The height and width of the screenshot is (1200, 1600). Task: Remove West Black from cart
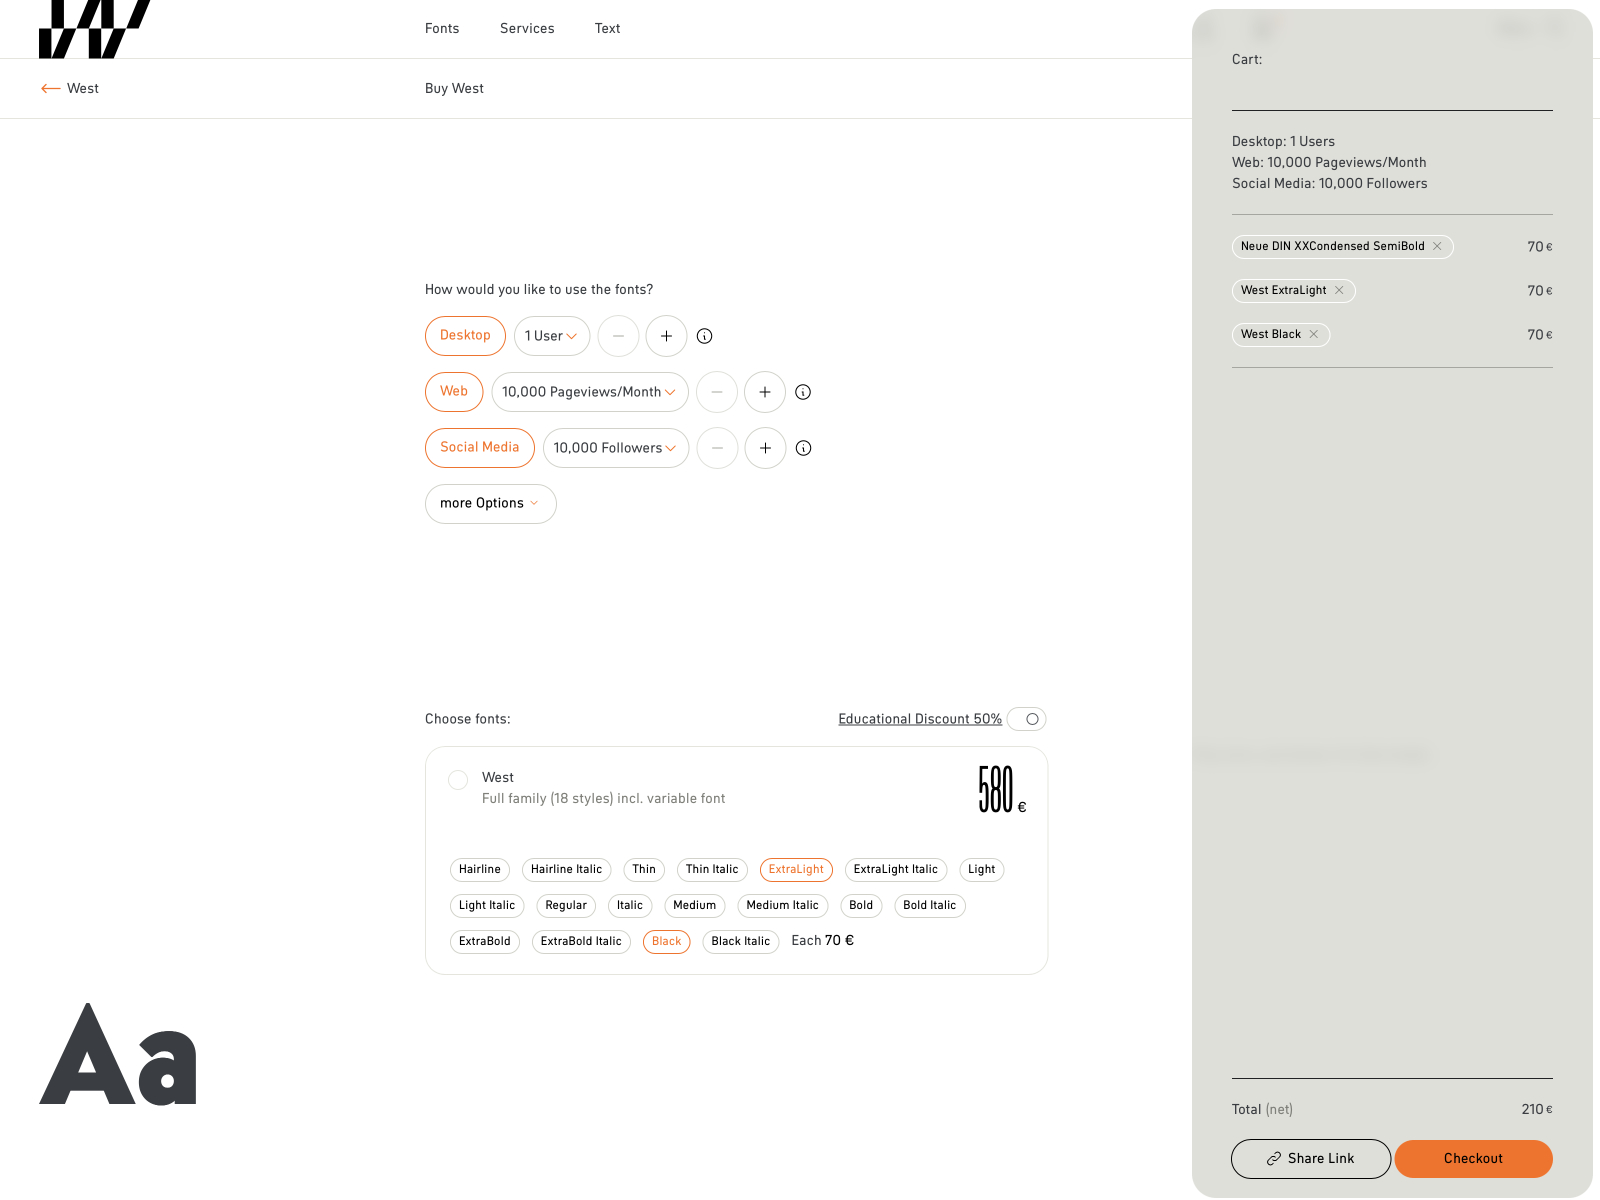pos(1314,334)
